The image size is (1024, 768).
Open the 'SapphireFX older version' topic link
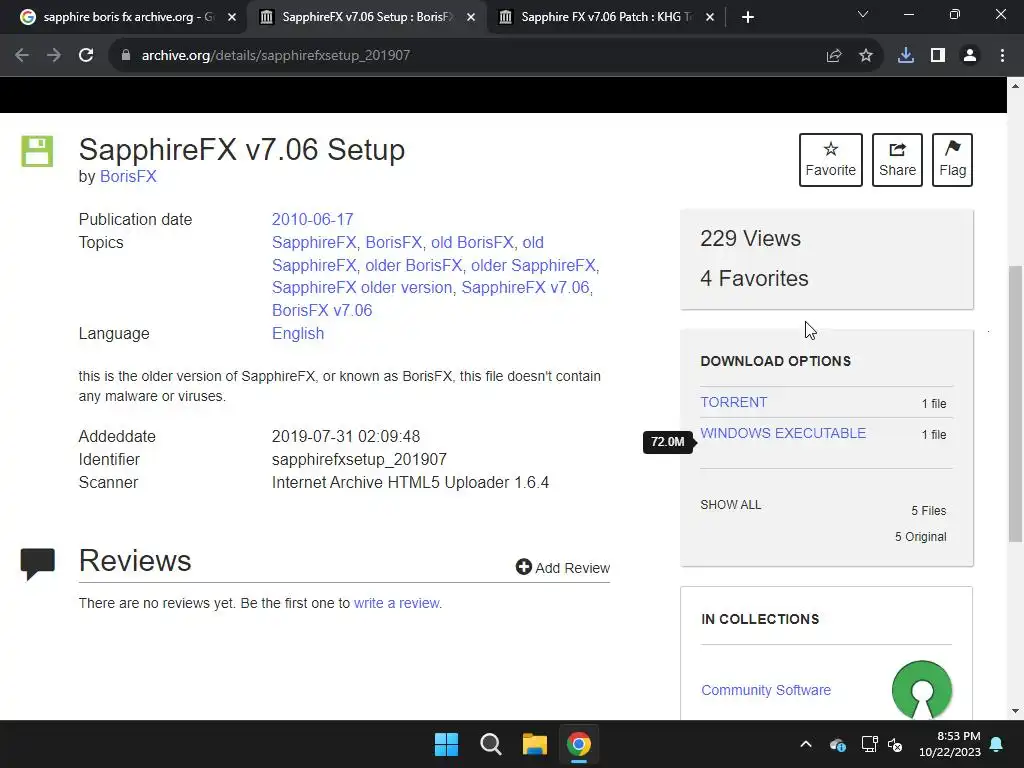362,287
